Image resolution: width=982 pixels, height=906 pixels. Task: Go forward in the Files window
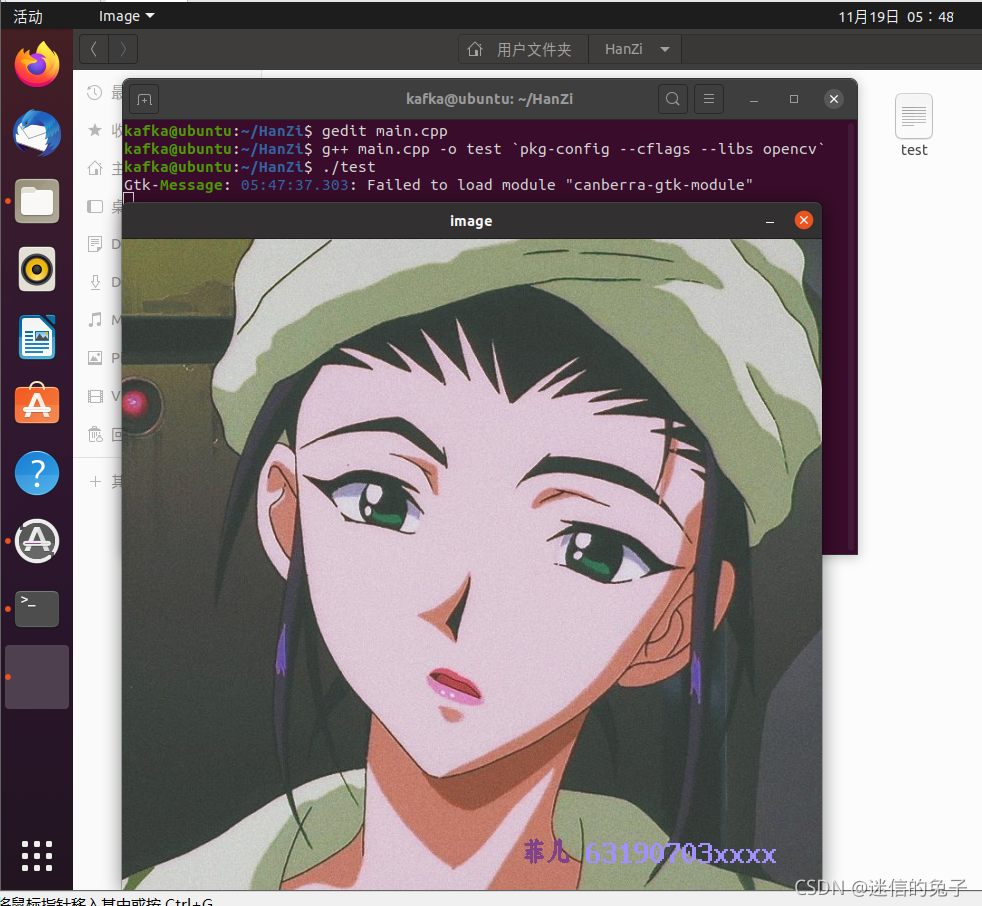pos(123,49)
